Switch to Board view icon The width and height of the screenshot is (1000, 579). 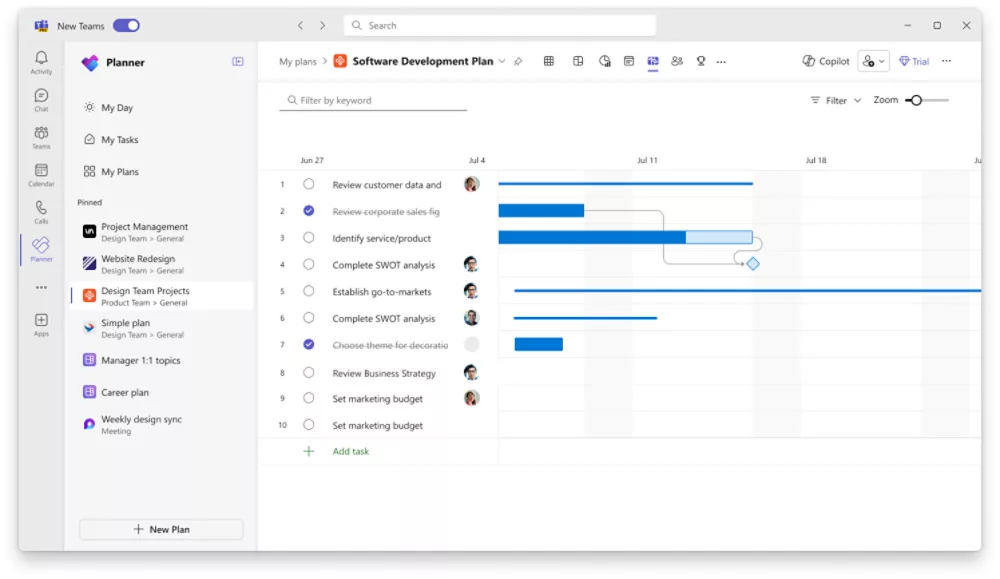(578, 61)
